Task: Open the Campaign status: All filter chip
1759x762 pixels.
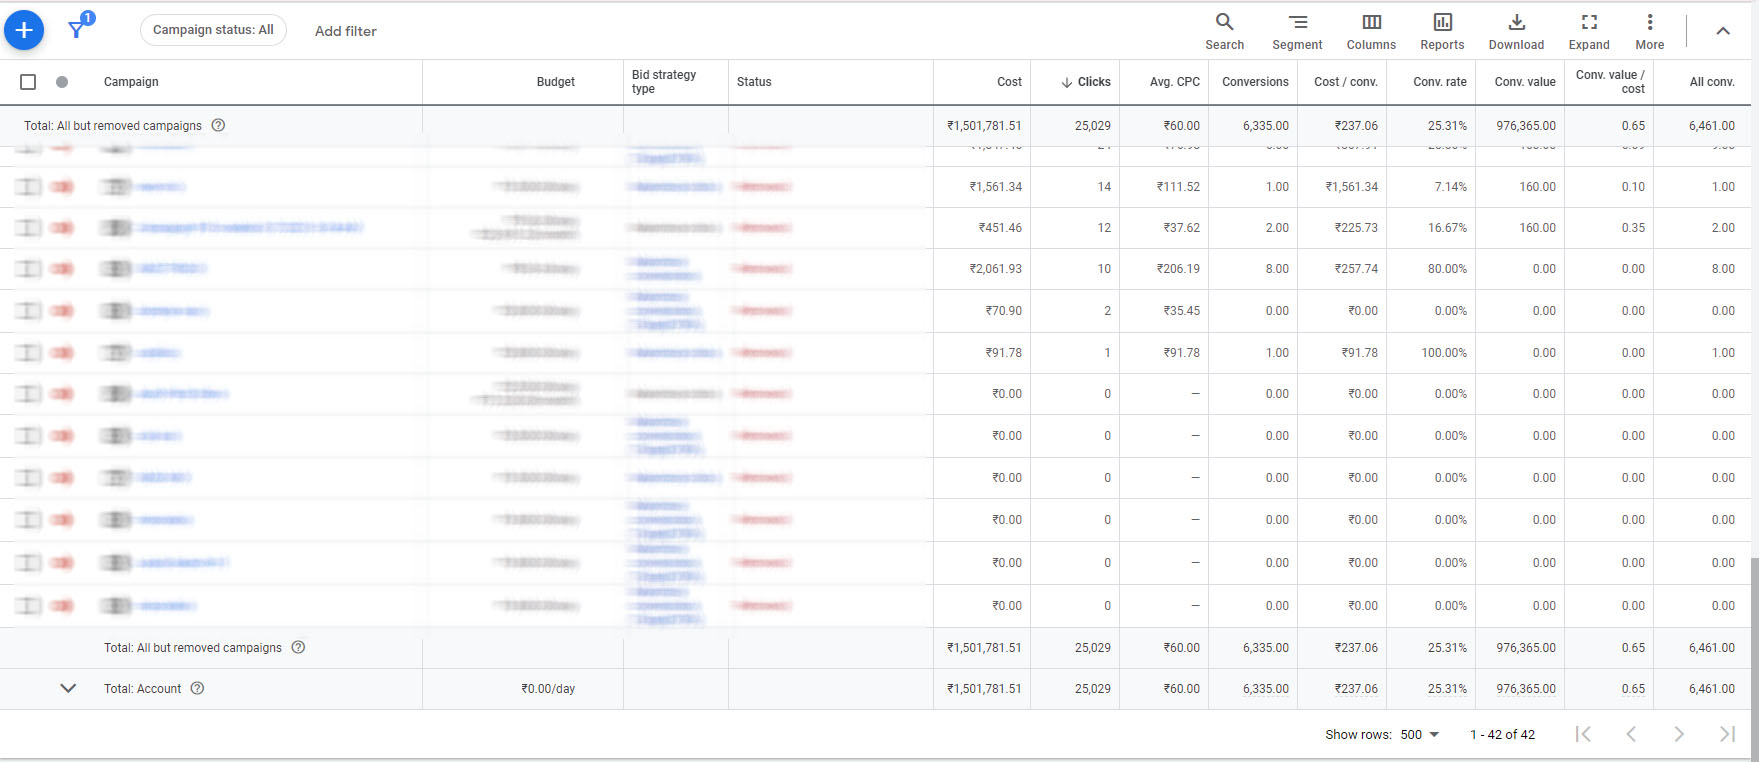Action: click(x=213, y=30)
